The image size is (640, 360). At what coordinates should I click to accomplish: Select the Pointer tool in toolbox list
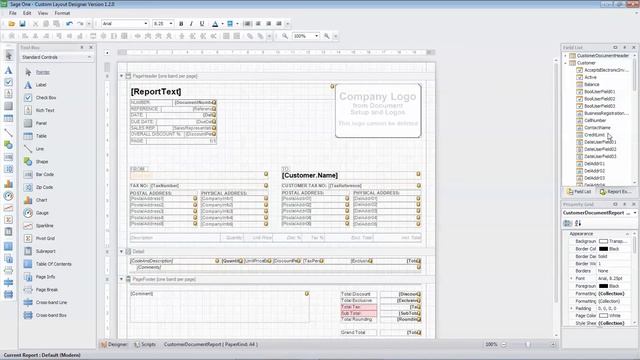pyautogui.click(x=42, y=72)
